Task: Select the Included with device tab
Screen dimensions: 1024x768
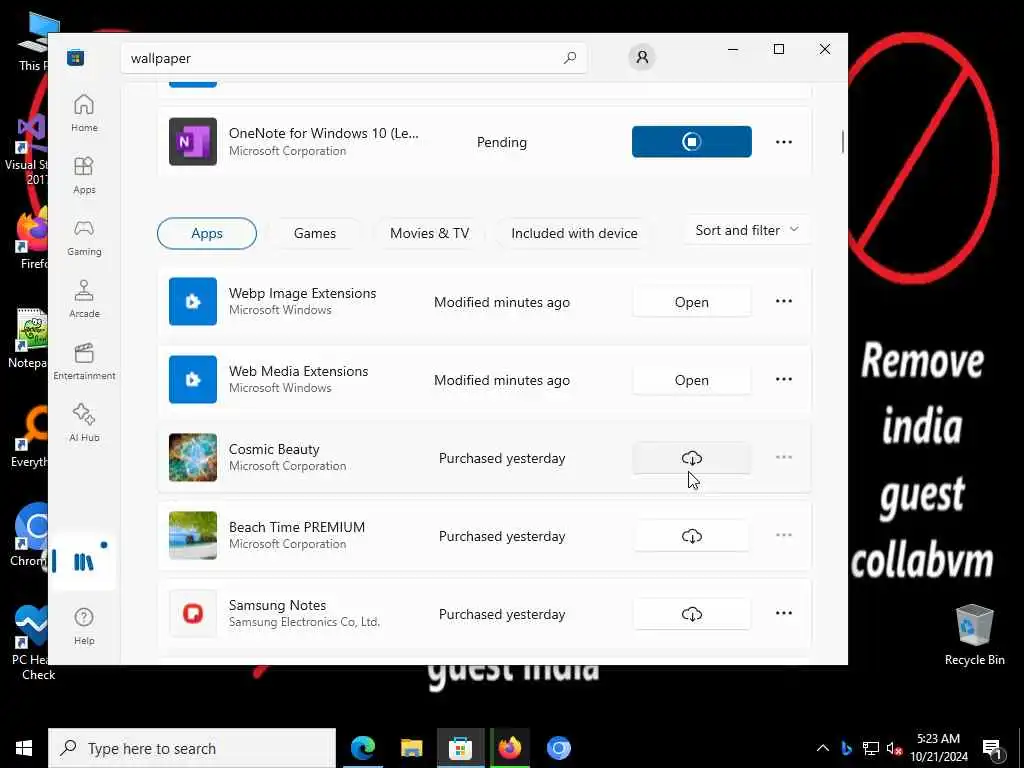Action: pyautogui.click(x=574, y=233)
